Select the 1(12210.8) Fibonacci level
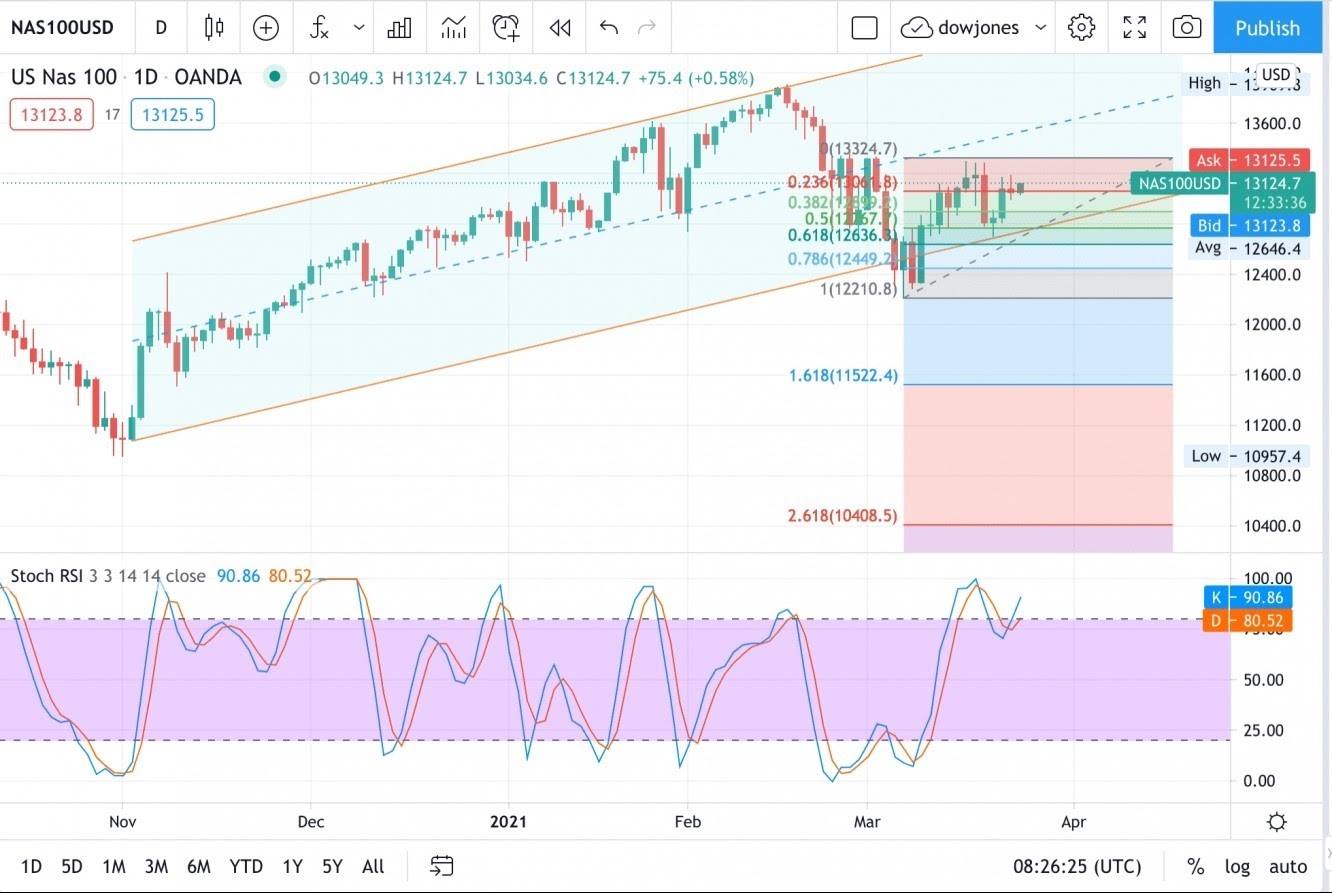The width and height of the screenshot is (1332, 893). (x=858, y=290)
